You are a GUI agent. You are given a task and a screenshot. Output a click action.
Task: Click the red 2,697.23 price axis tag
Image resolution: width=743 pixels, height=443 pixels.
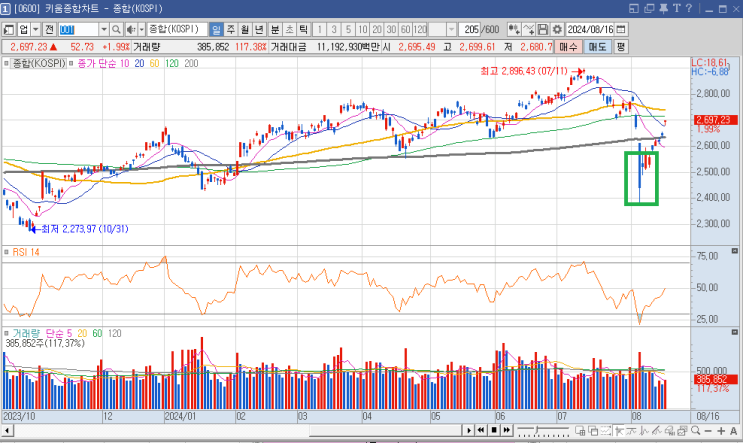pos(716,120)
